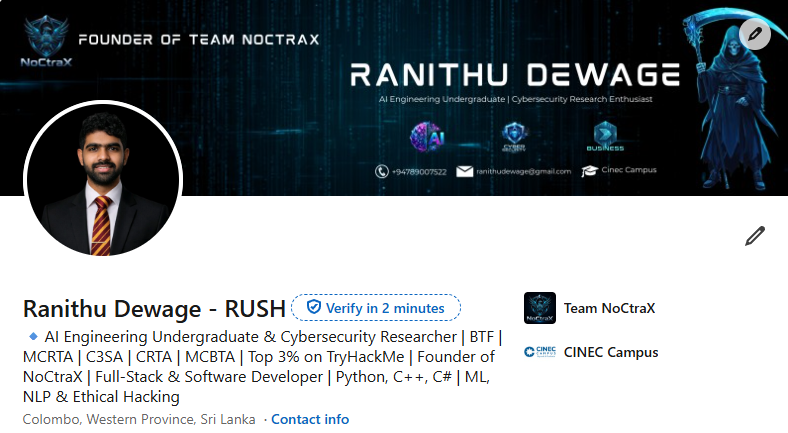
Task: Edit profile intro with the pencil icon
Action: point(754,236)
